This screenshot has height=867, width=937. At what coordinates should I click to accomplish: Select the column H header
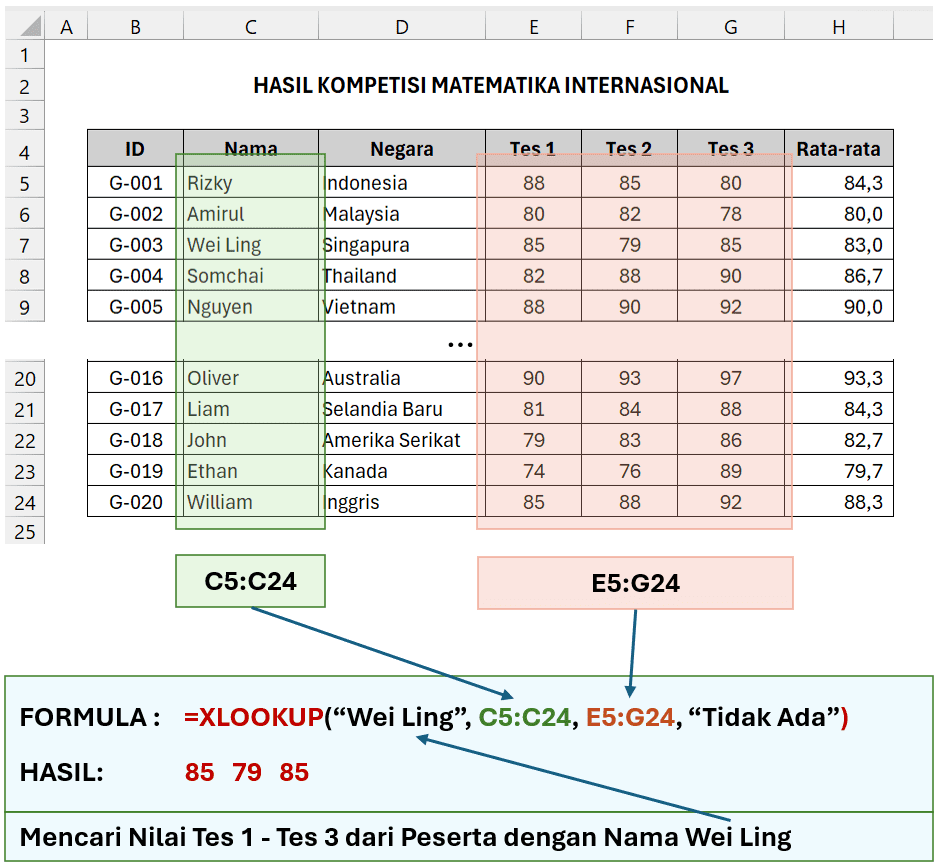[x=839, y=27]
